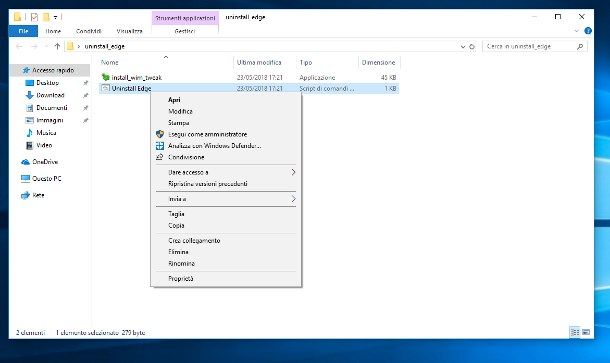The width and height of the screenshot is (610, 363).
Task: Switch to the Visualizza ribbon tab
Action: pos(130,31)
